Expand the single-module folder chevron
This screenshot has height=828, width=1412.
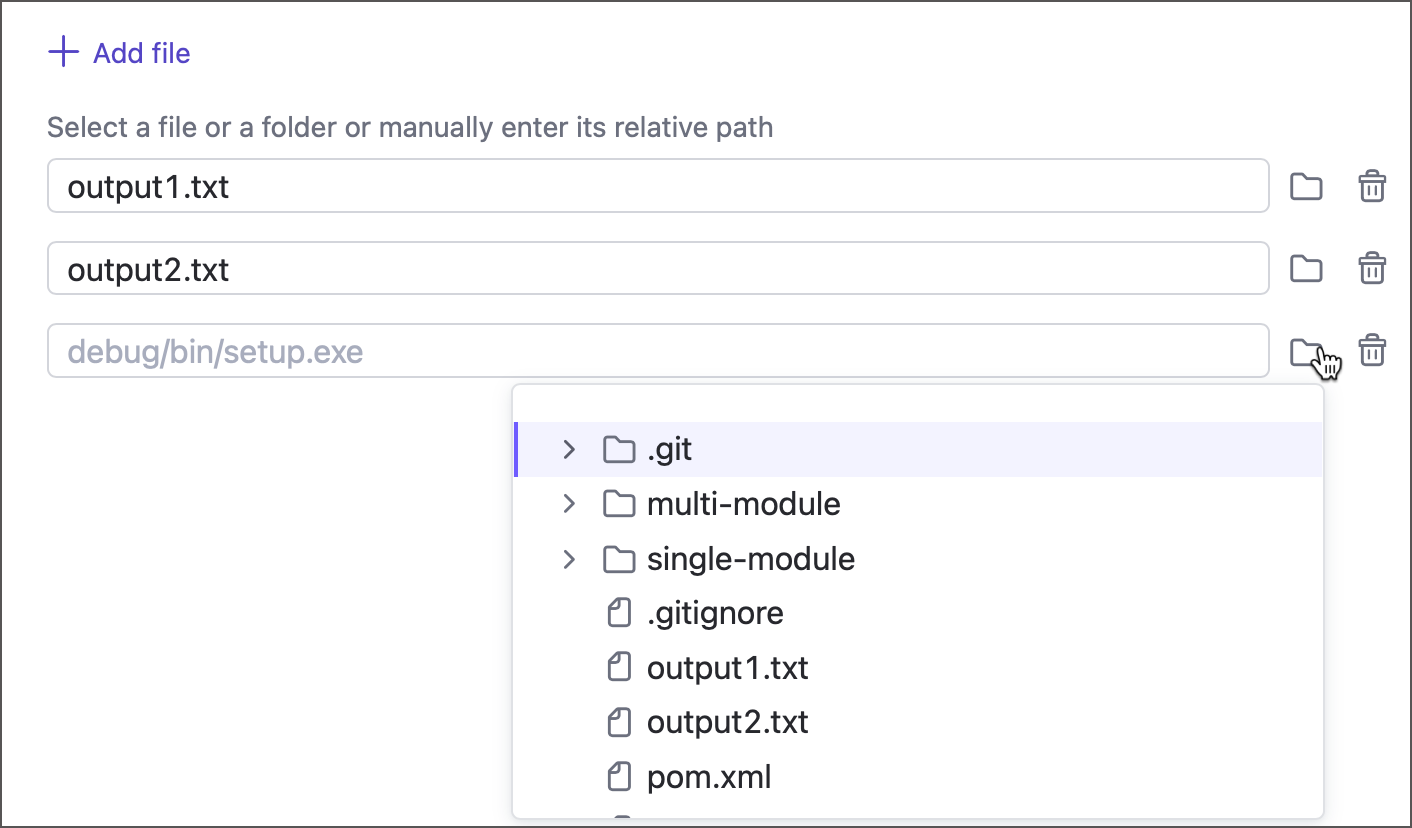(x=569, y=559)
